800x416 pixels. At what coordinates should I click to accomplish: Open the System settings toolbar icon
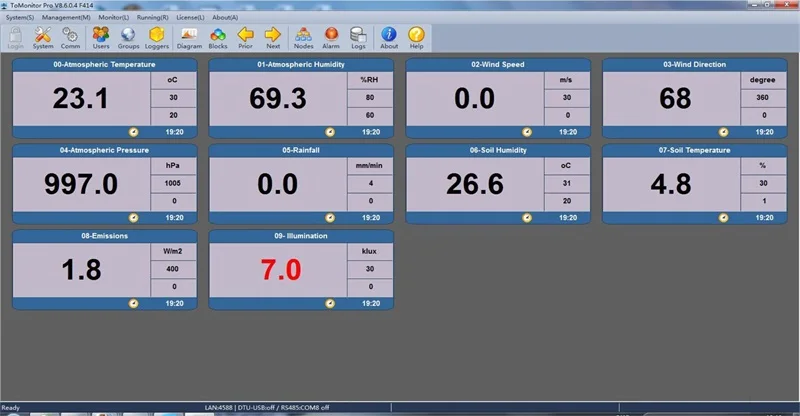pos(43,36)
